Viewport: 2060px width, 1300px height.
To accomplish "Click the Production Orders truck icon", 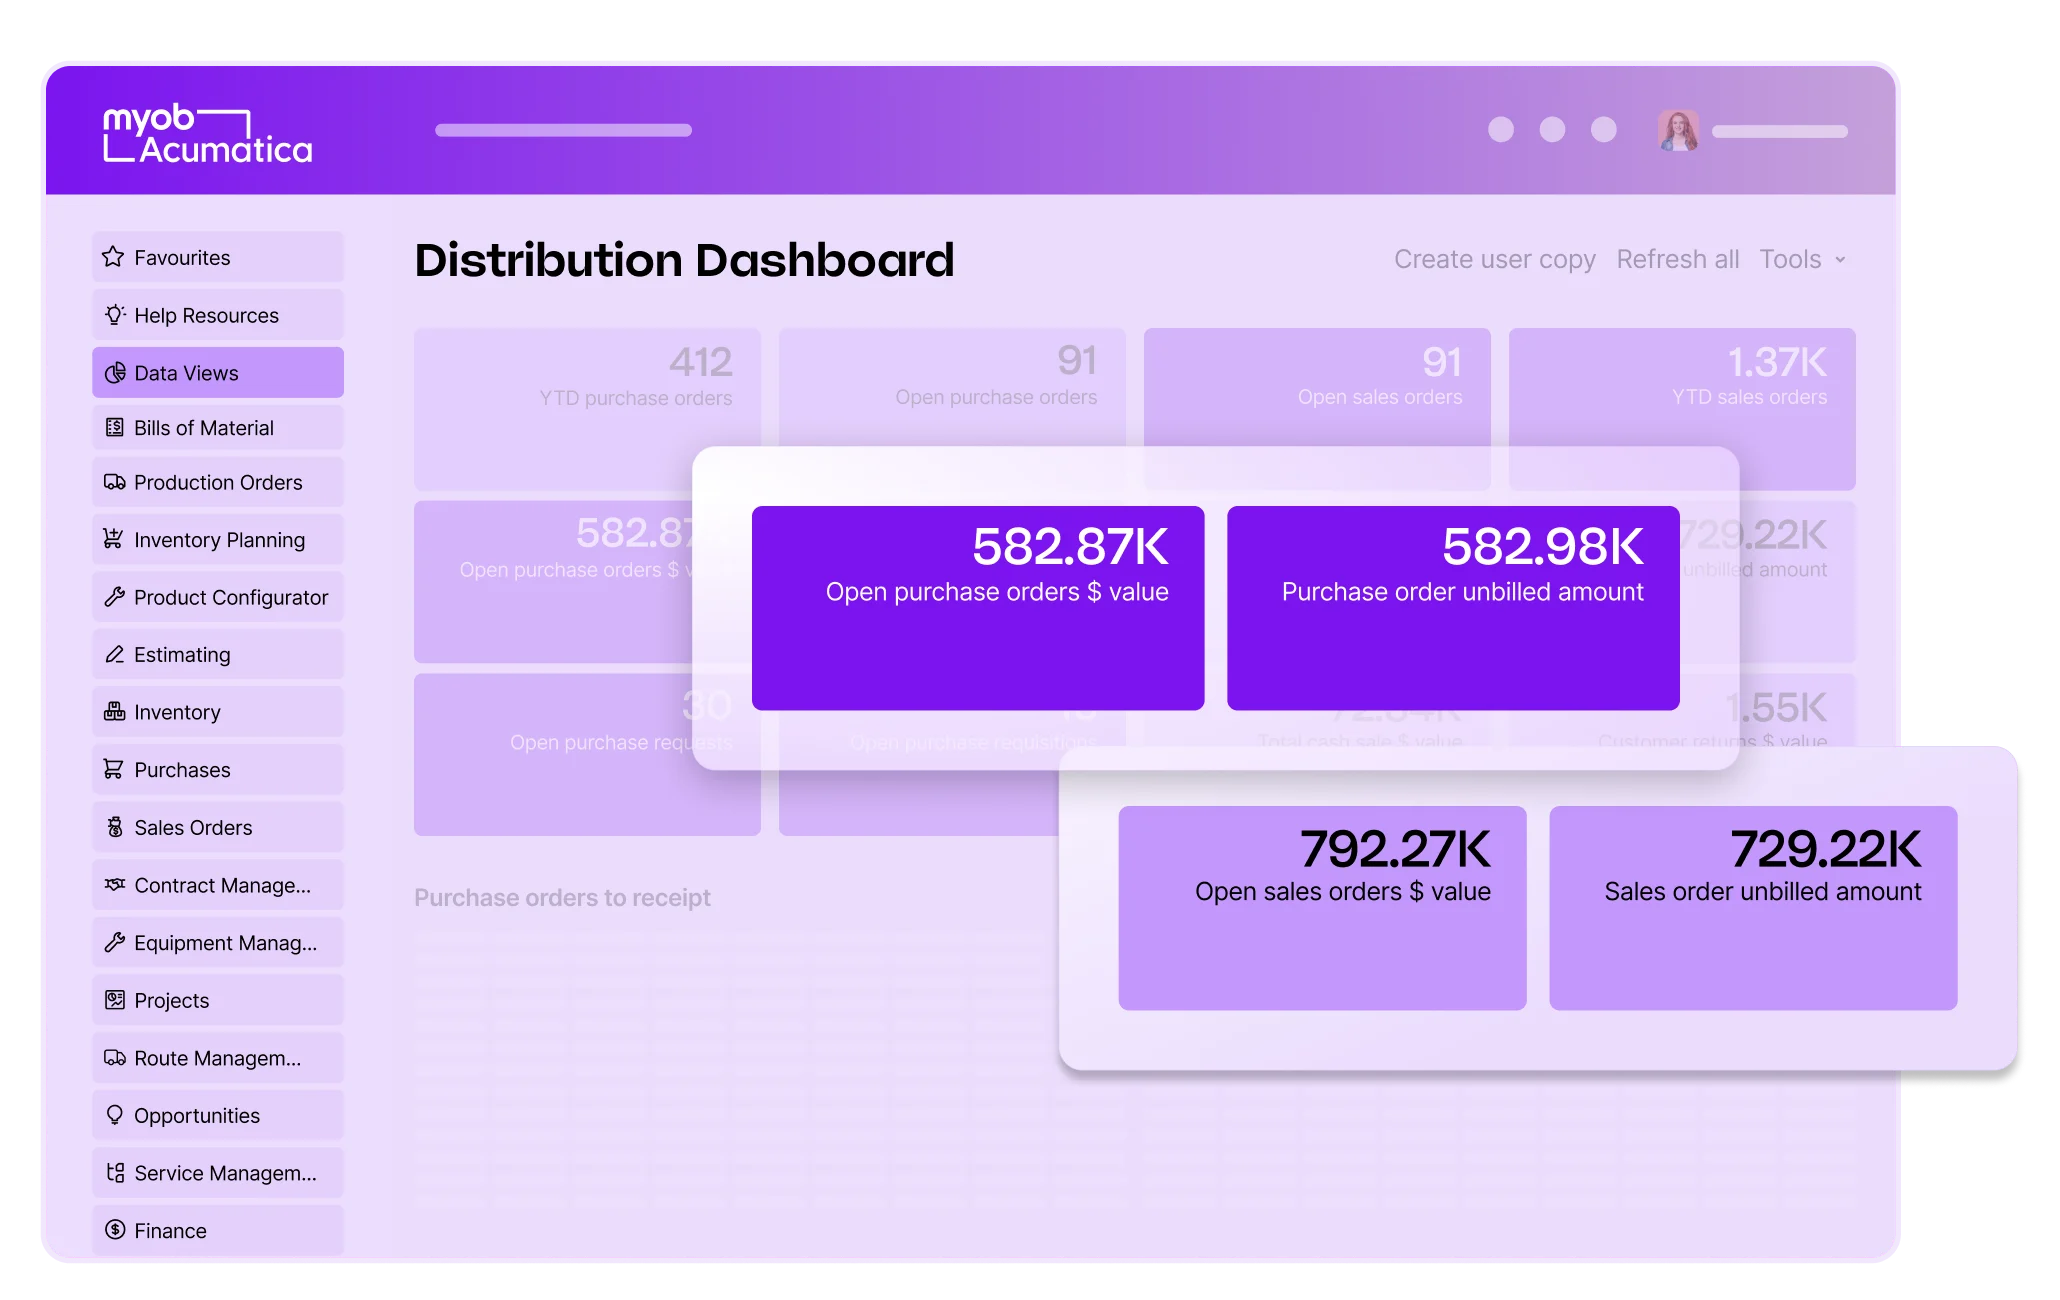I will 115,482.
